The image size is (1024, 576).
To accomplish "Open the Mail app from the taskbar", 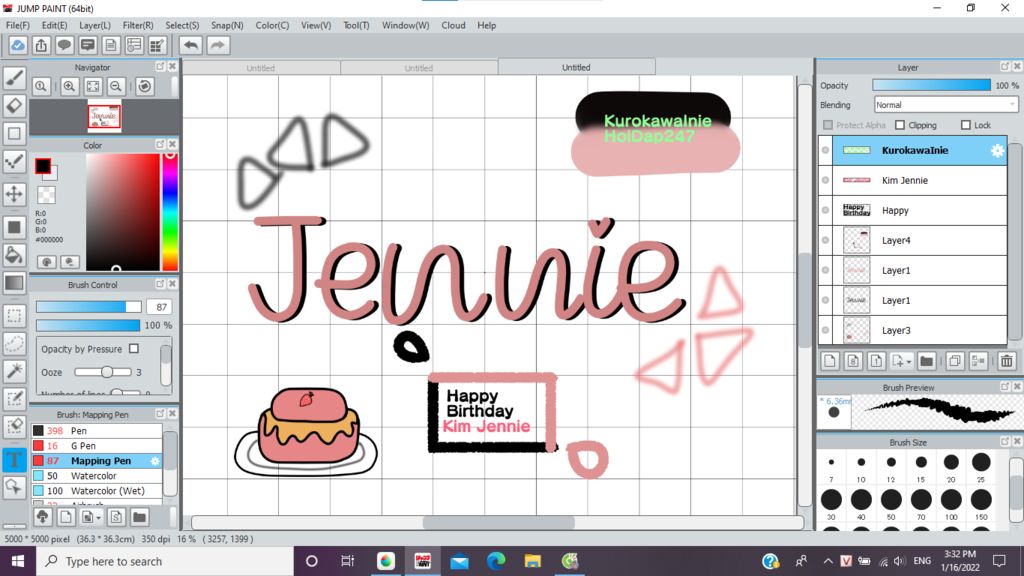I will point(459,561).
